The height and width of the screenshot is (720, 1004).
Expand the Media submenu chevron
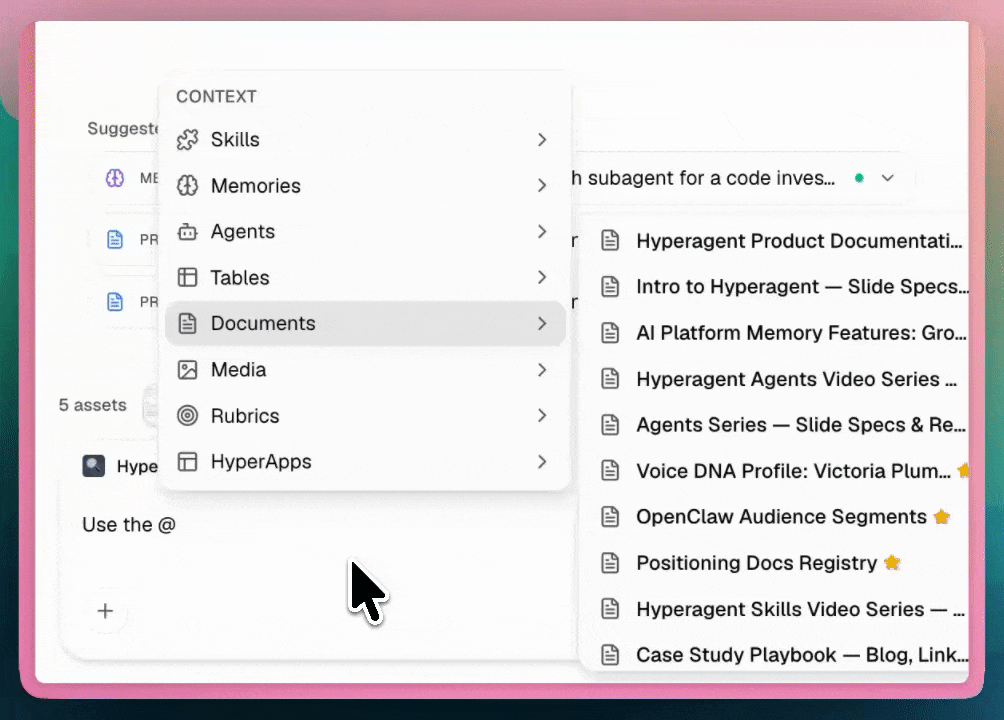pos(542,370)
